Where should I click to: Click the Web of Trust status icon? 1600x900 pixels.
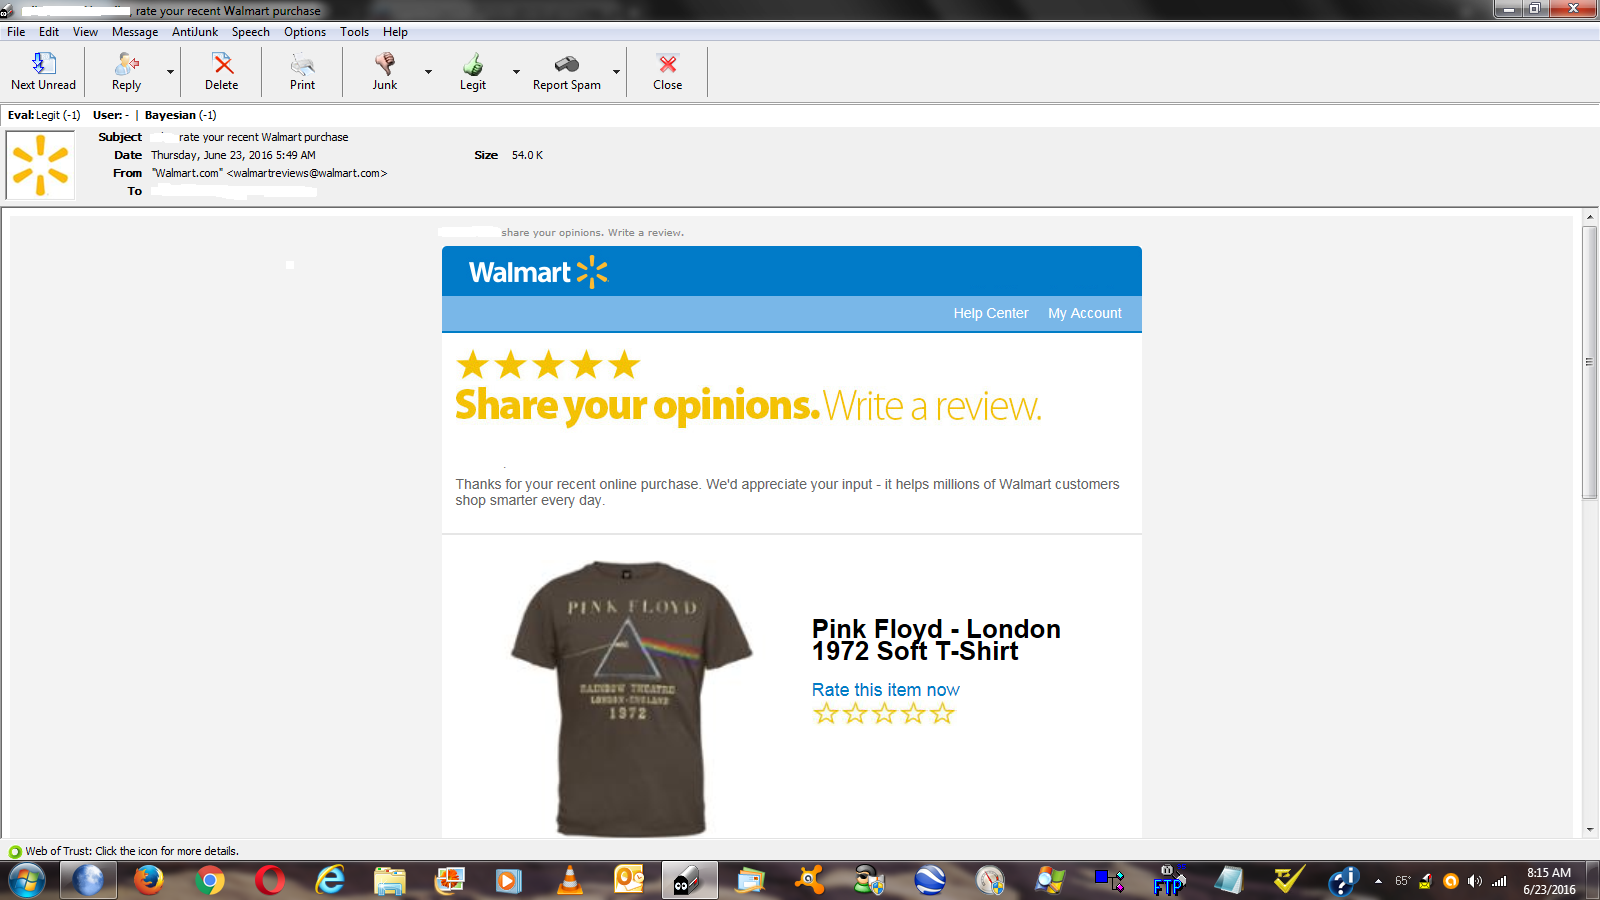click(x=14, y=852)
